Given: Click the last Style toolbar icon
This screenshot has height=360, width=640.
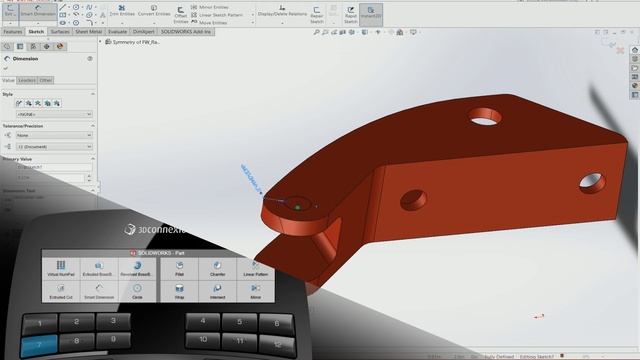Looking at the screenshot, I should click(x=57, y=103).
